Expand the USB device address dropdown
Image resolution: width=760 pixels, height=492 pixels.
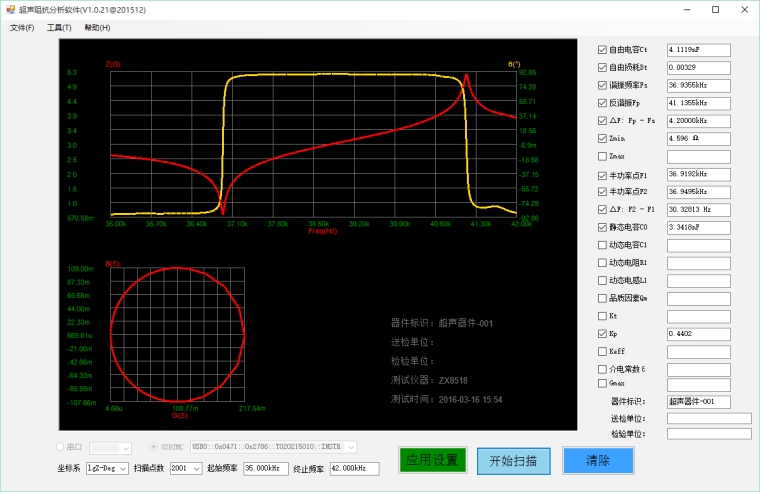pyautogui.click(x=350, y=447)
